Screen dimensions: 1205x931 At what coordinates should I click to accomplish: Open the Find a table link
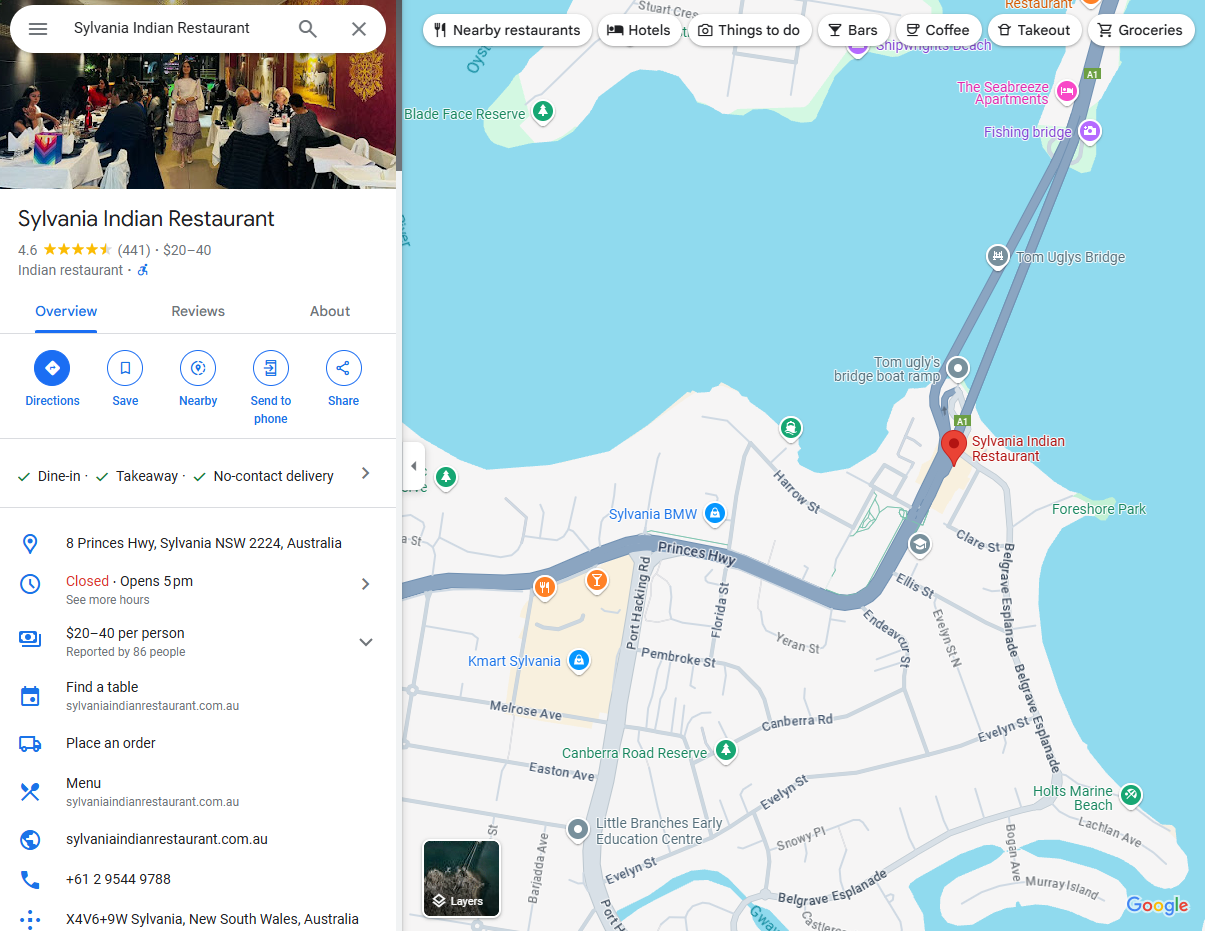[x=198, y=696]
